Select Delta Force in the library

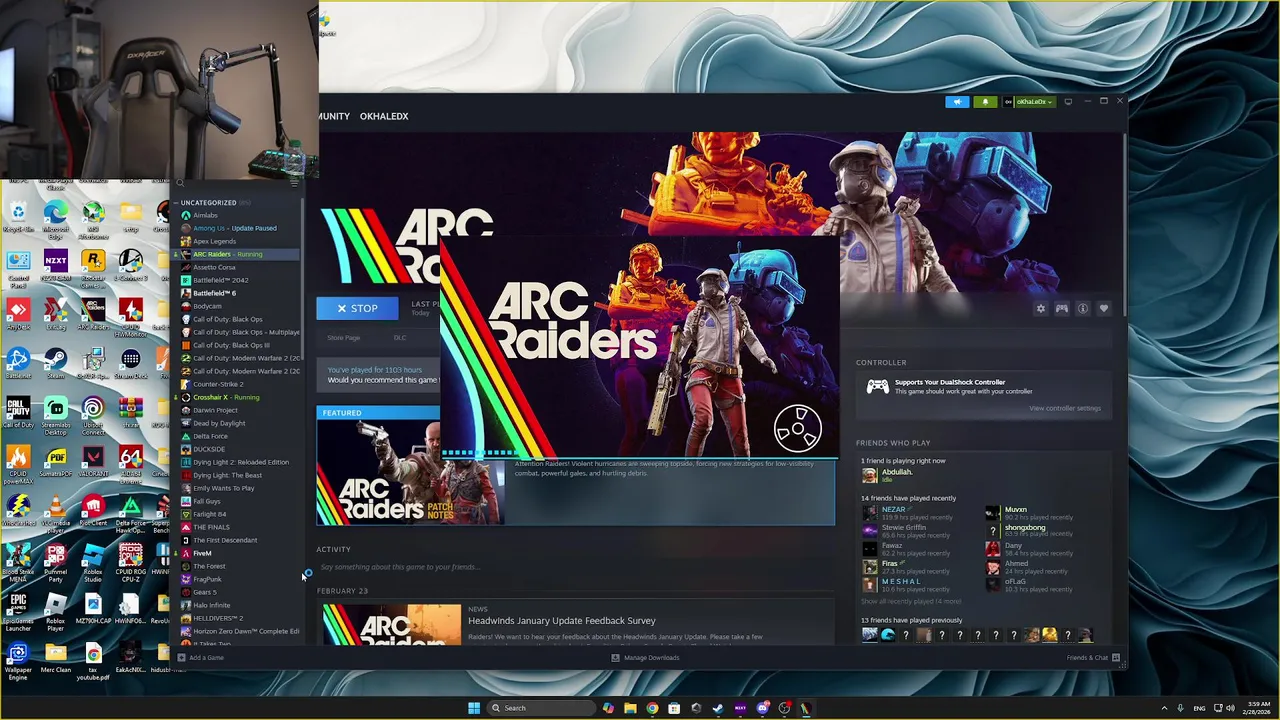(x=204, y=436)
